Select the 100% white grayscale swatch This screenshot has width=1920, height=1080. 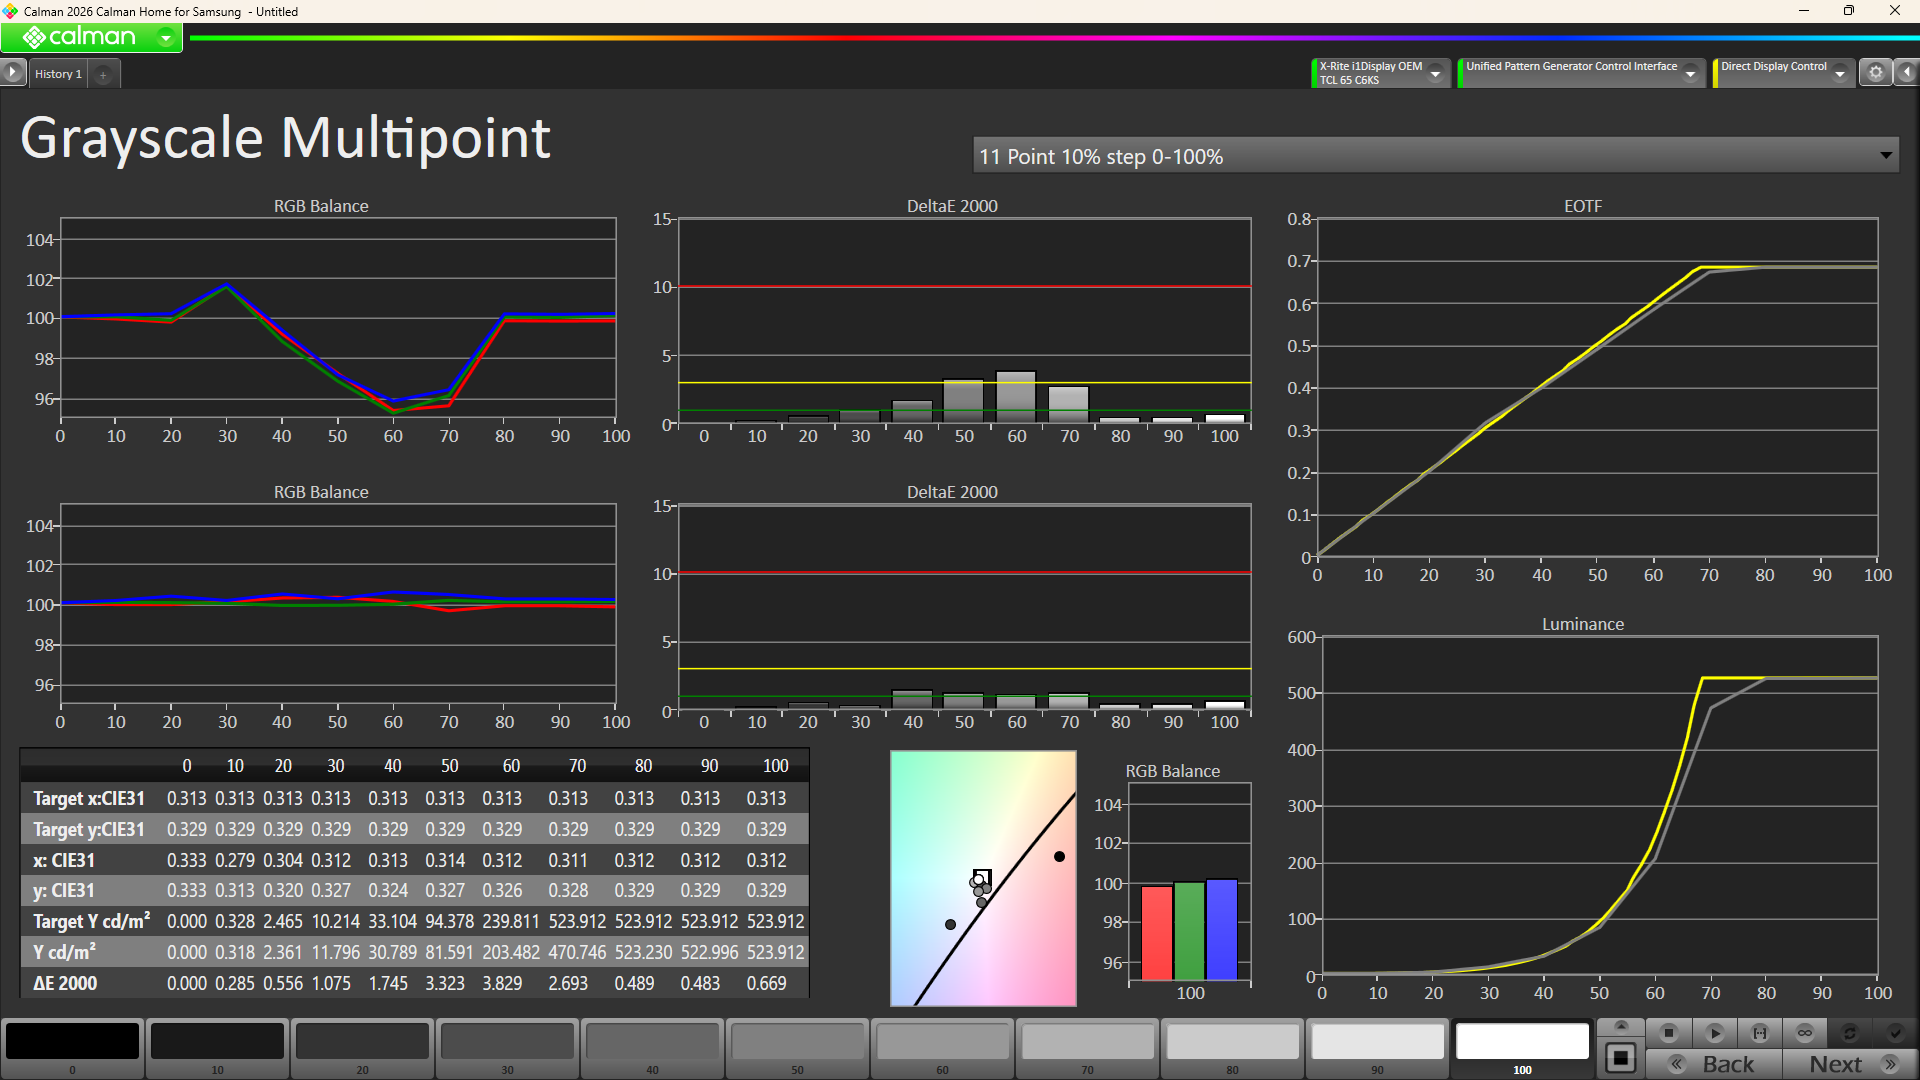[x=1522, y=1042]
